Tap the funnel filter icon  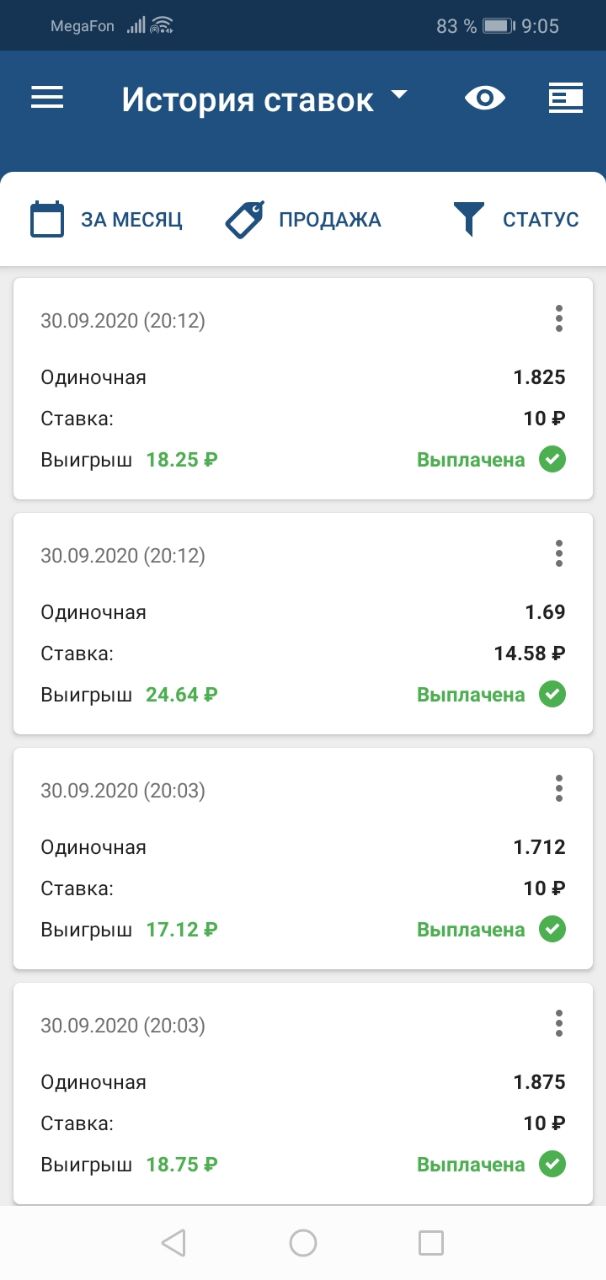click(469, 219)
